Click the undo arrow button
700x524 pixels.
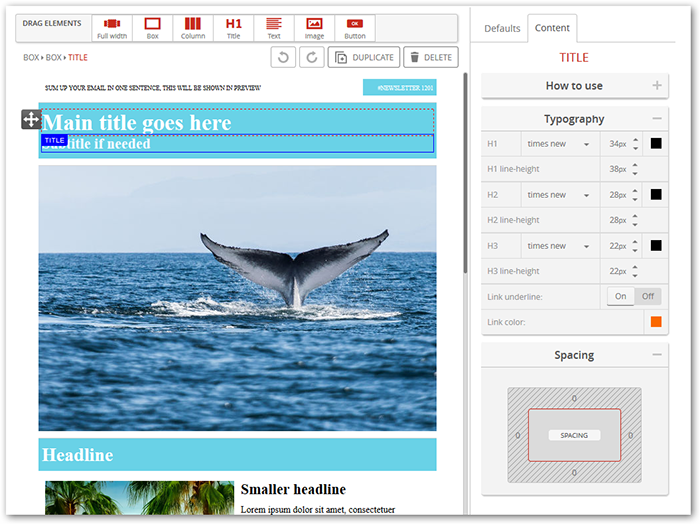tap(283, 58)
